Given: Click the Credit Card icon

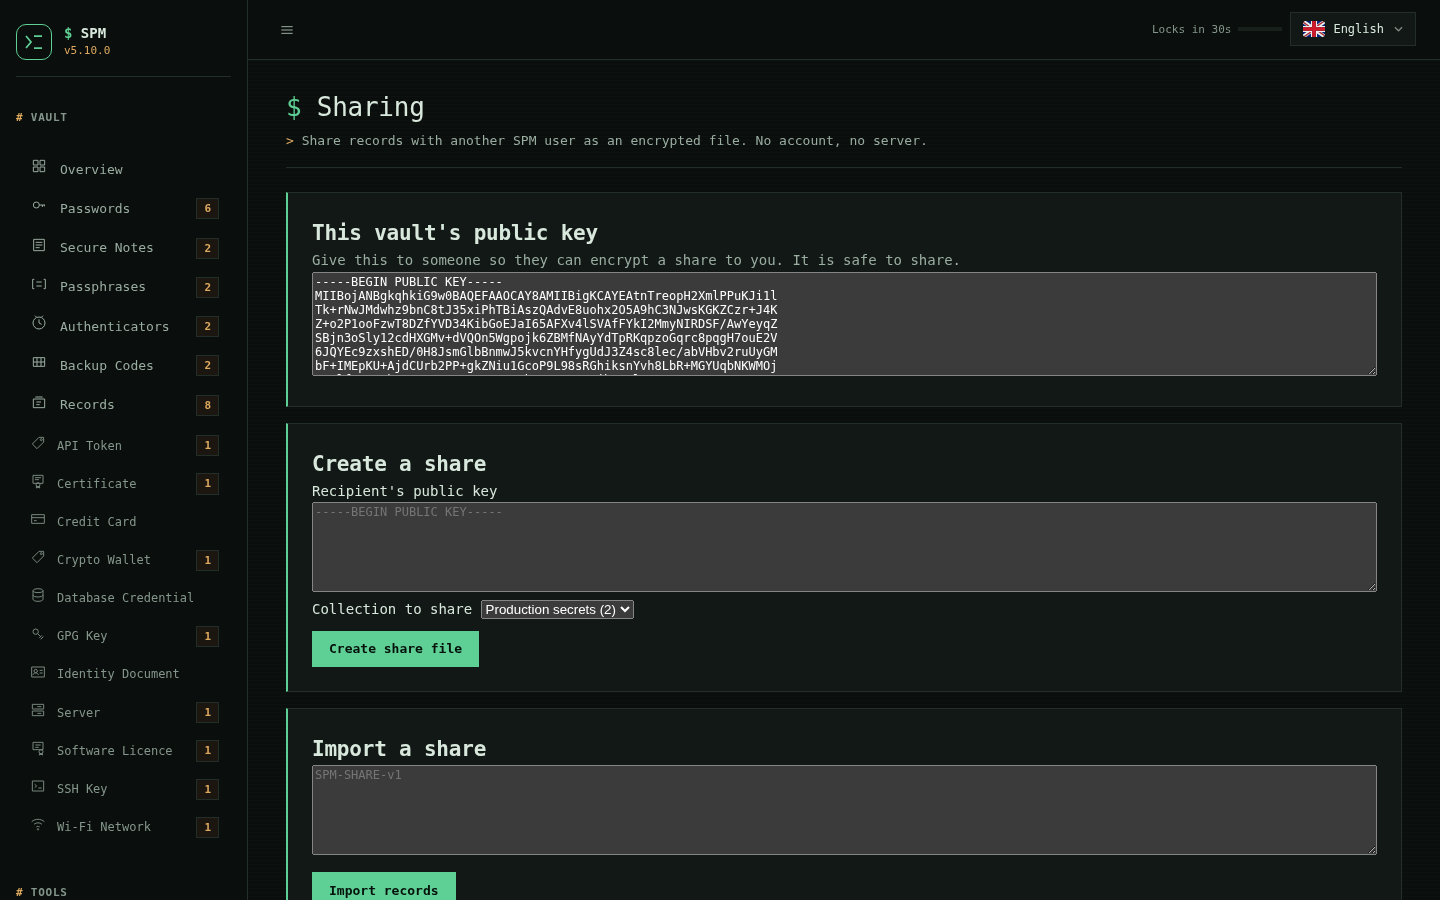Looking at the screenshot, I should point(38,519).
